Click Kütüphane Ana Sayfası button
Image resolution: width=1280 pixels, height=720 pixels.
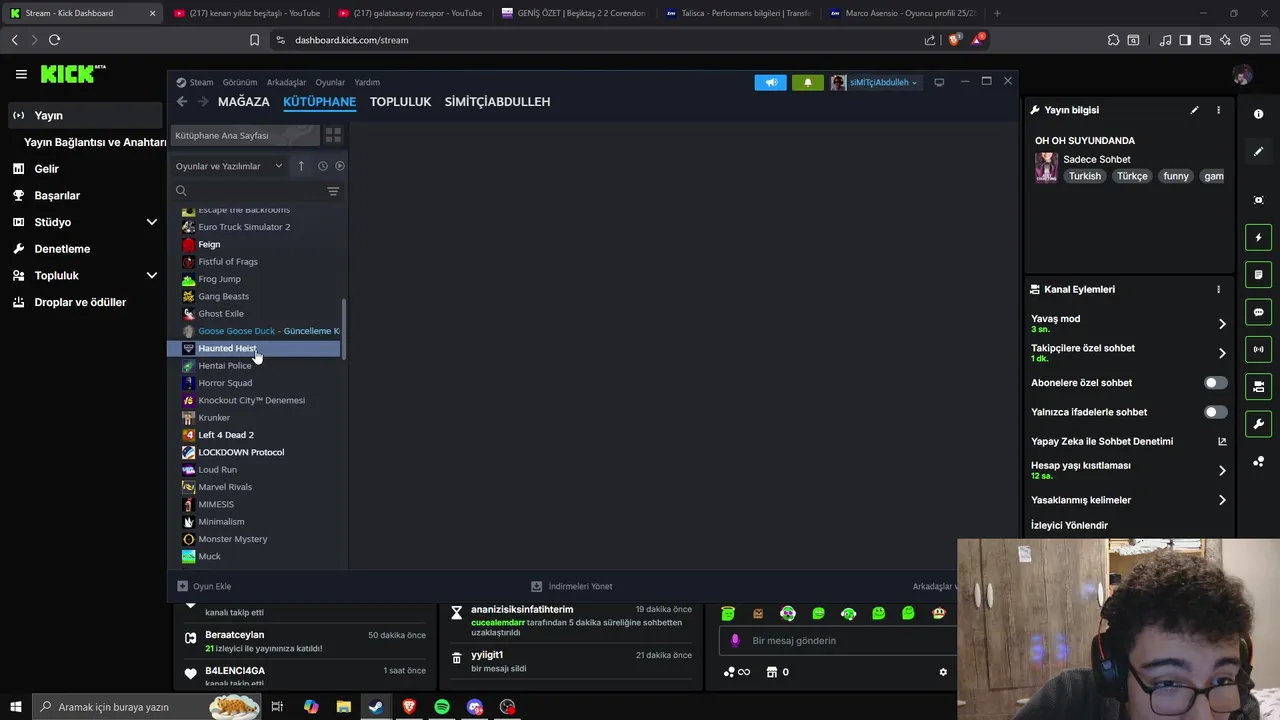pyautogui.click(x=245, y=135)
